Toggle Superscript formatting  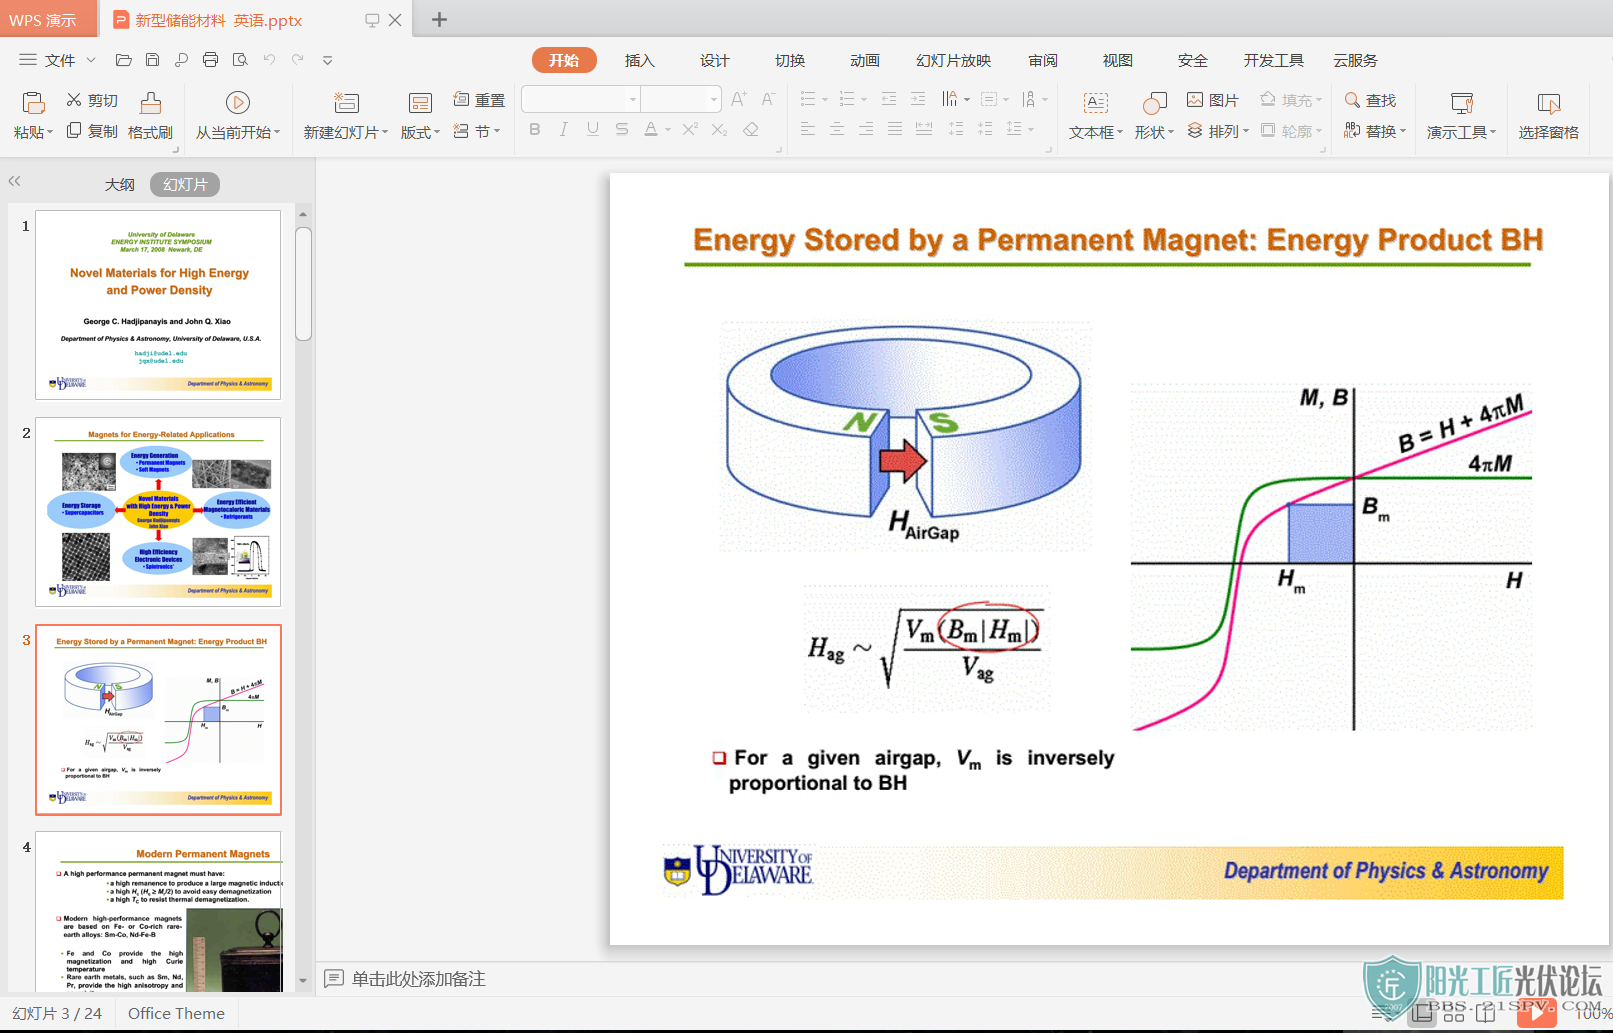[690, 129]
